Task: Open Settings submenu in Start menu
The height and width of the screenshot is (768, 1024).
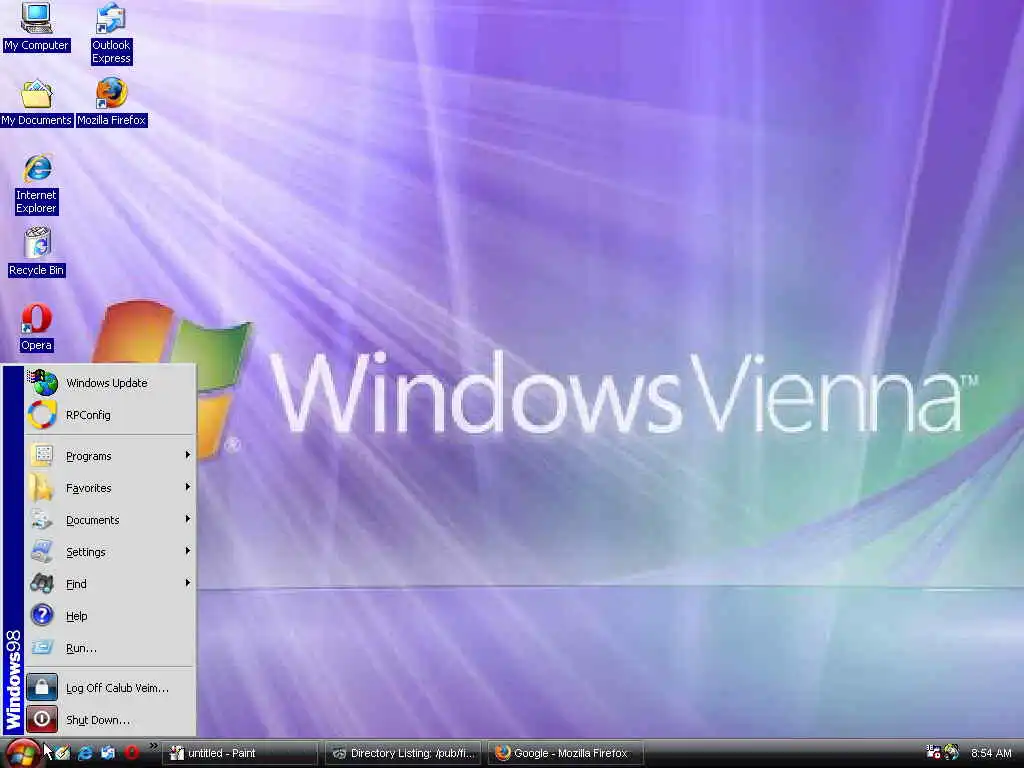Action: click(x=110, y=552)
